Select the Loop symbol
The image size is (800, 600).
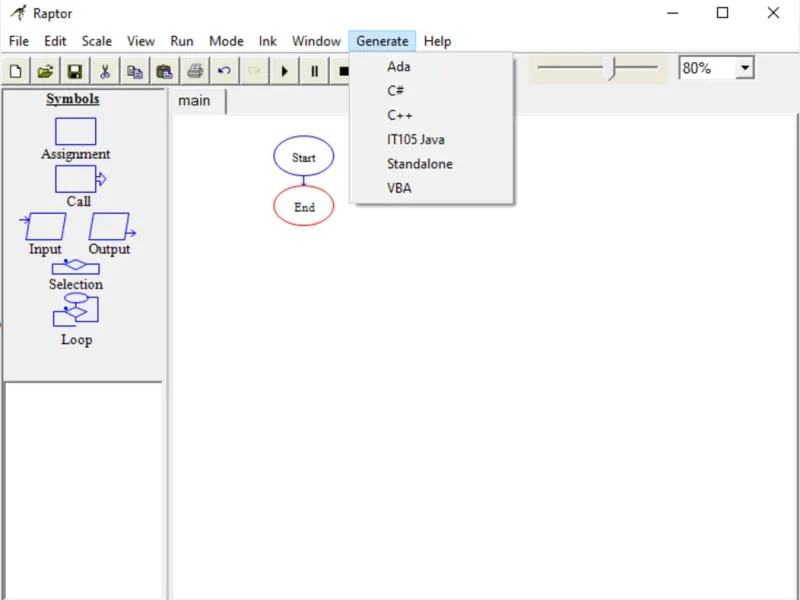pos(76,310)
